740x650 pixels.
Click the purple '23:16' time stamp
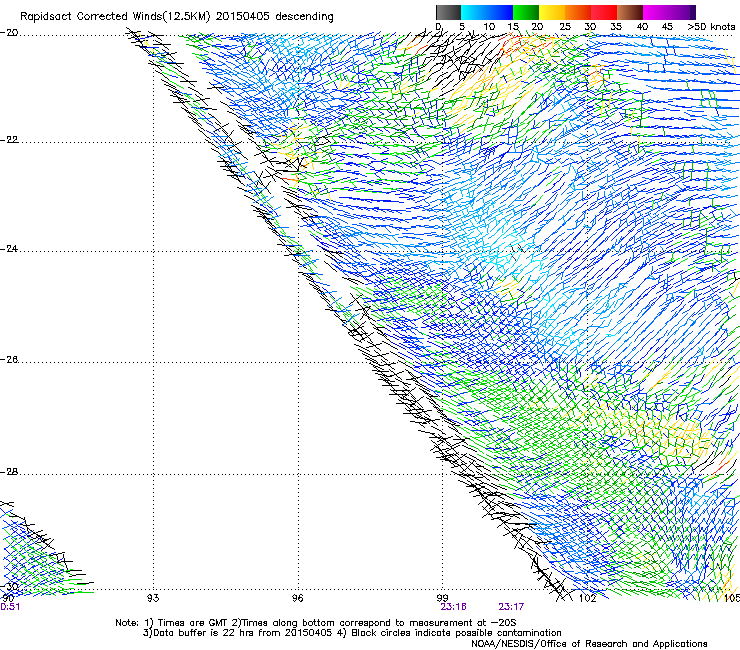[x=454, y=607]
